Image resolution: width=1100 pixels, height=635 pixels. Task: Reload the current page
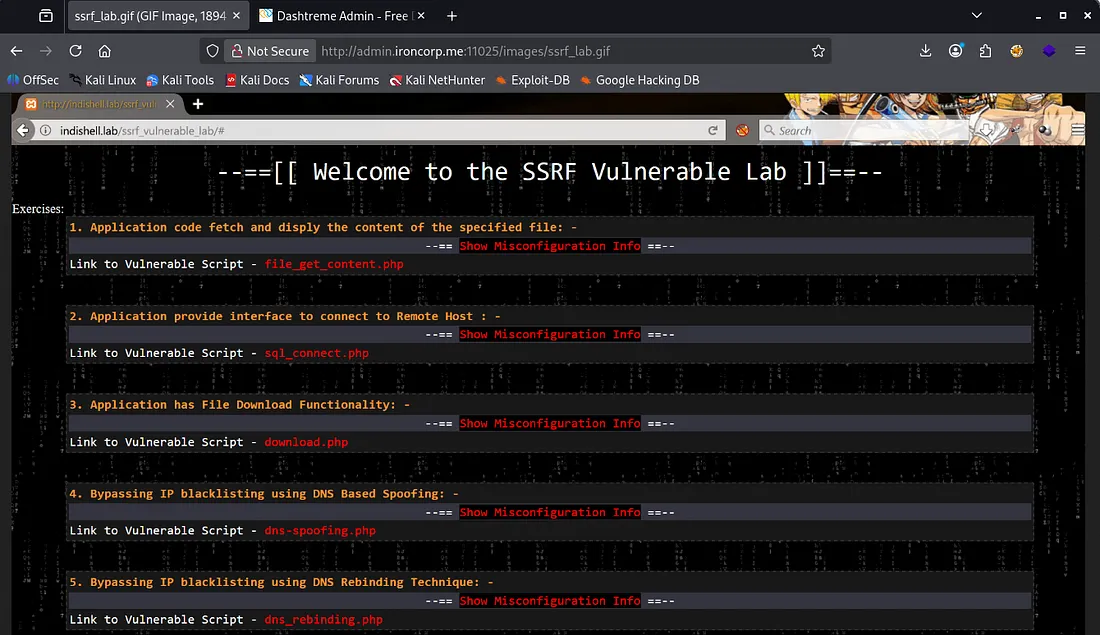[75, 51]
